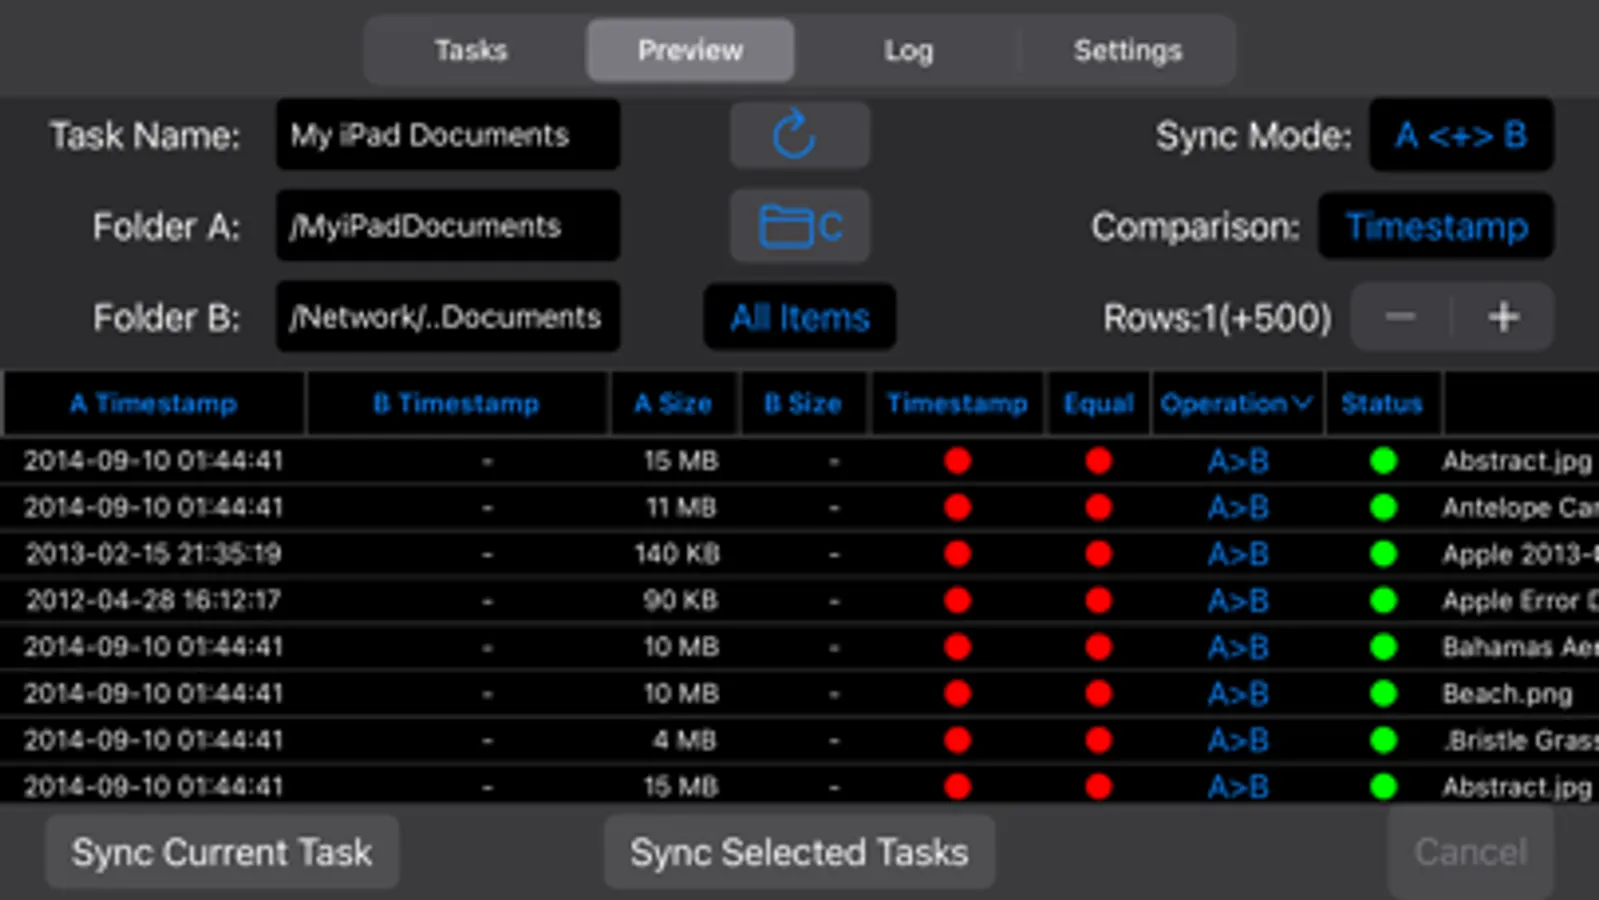Click the red Timestamp dot for Beach.png
1599x900 pixels.
pos(958,693)
